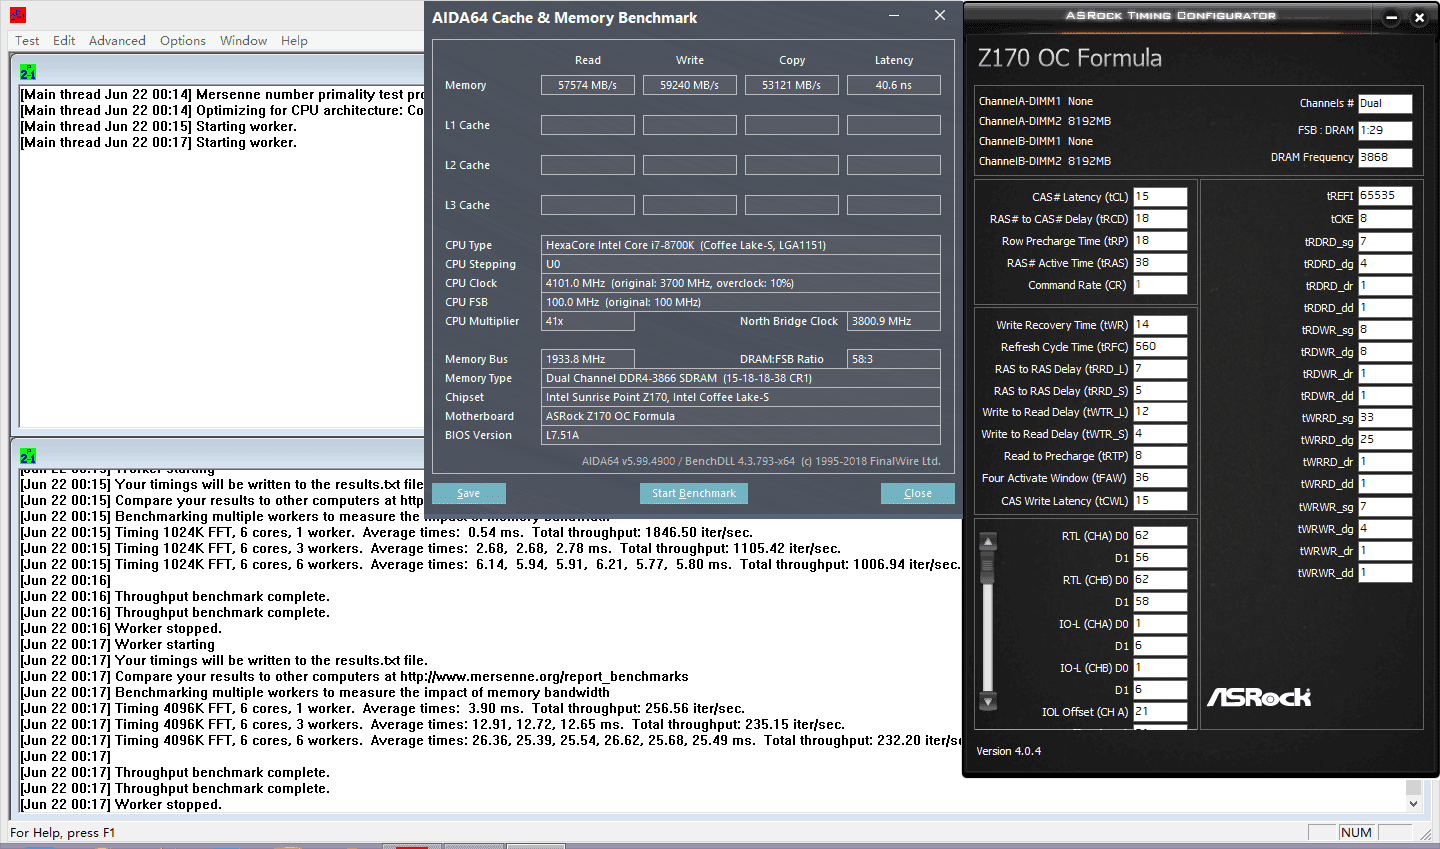The width and height of the screenshot is (1440, 849).
Task: Open the Options menu in Prime95
Action: (183, 41)
